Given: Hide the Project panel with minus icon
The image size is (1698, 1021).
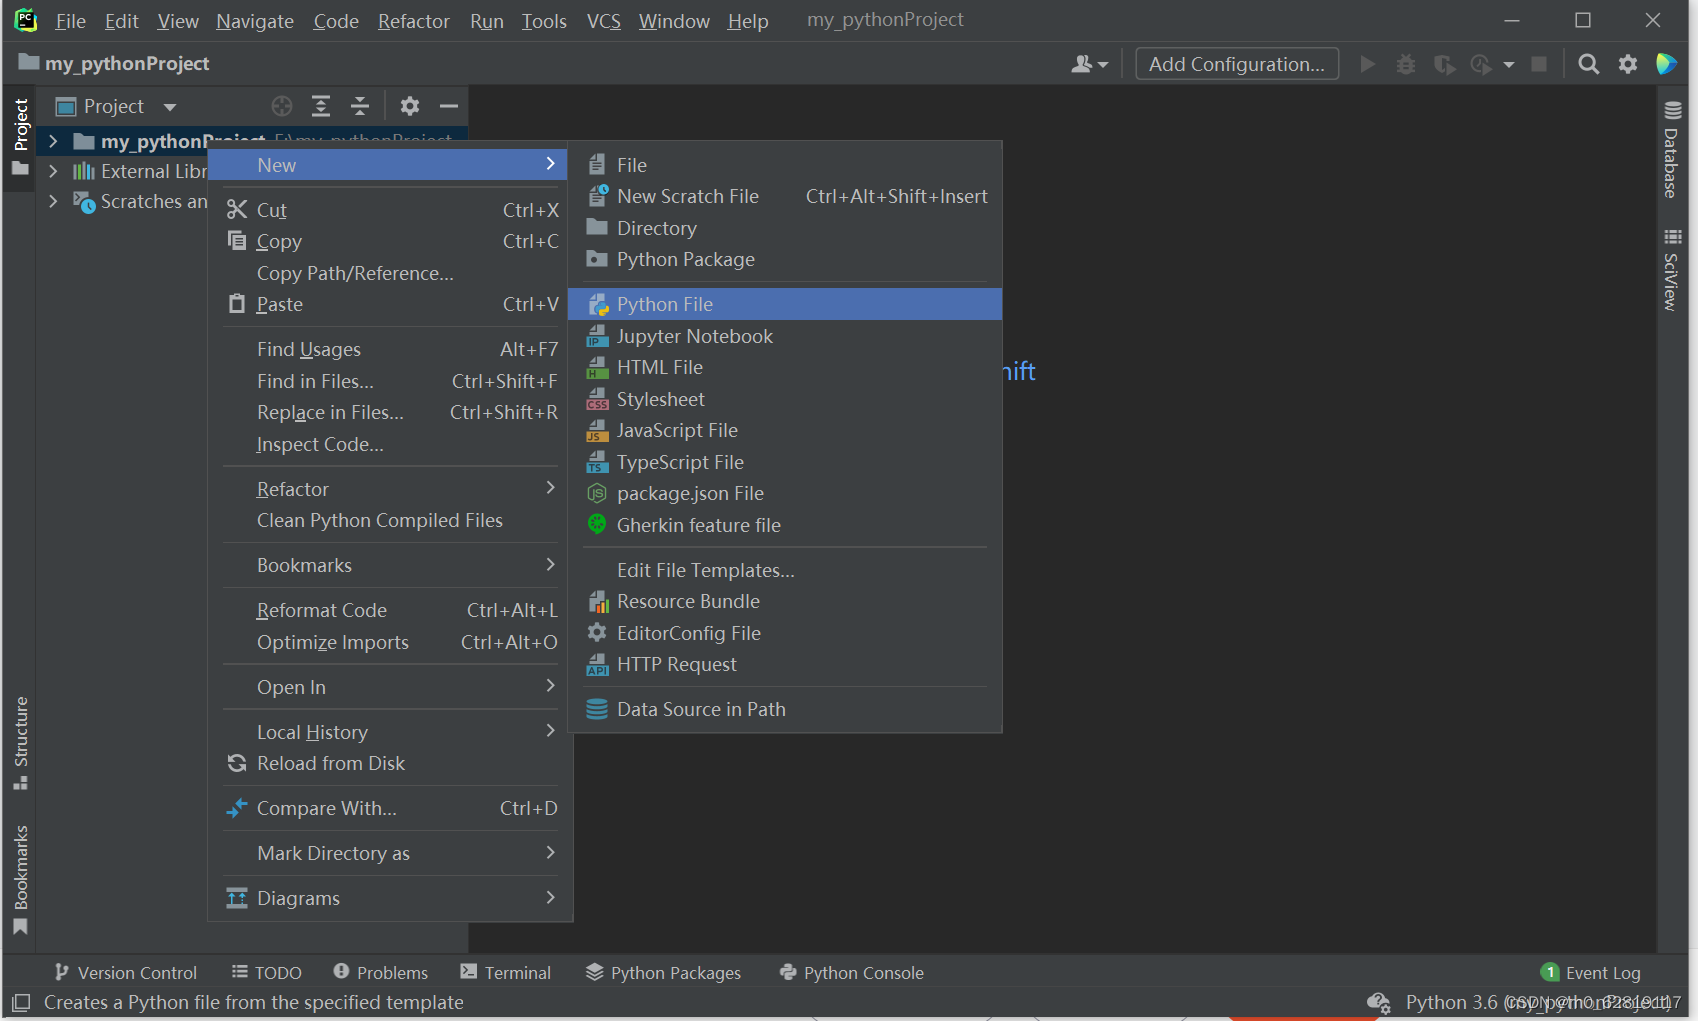Looking at the screenshot, I should (449, 106).
